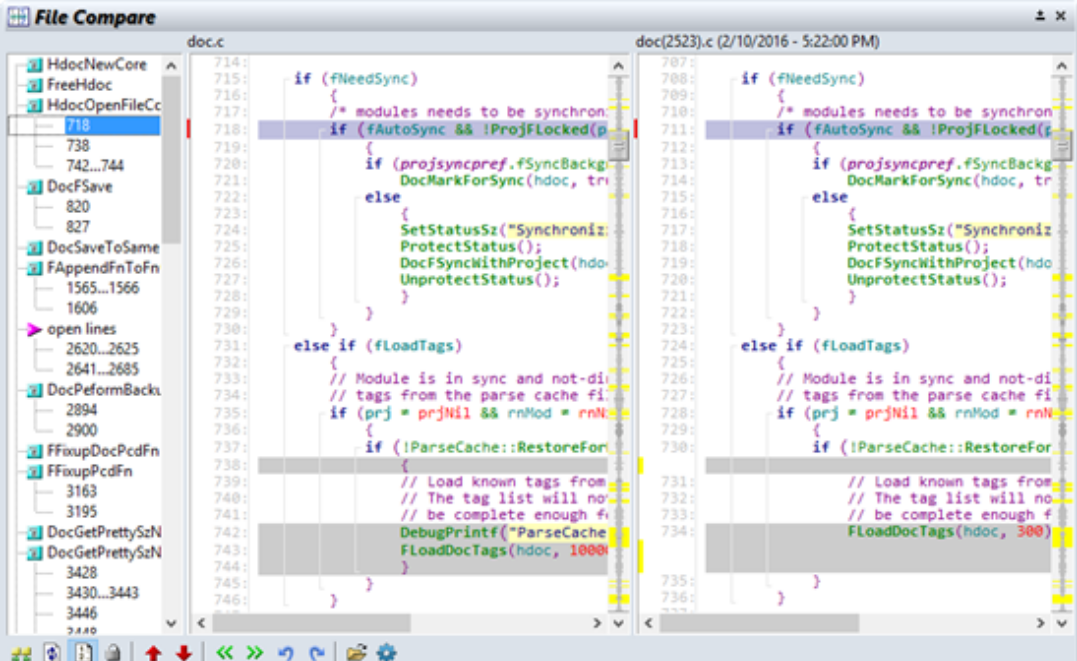Go to difference 1565...1566 under FAppendFnToFn
1077x661 pixels.
point(102,288)
